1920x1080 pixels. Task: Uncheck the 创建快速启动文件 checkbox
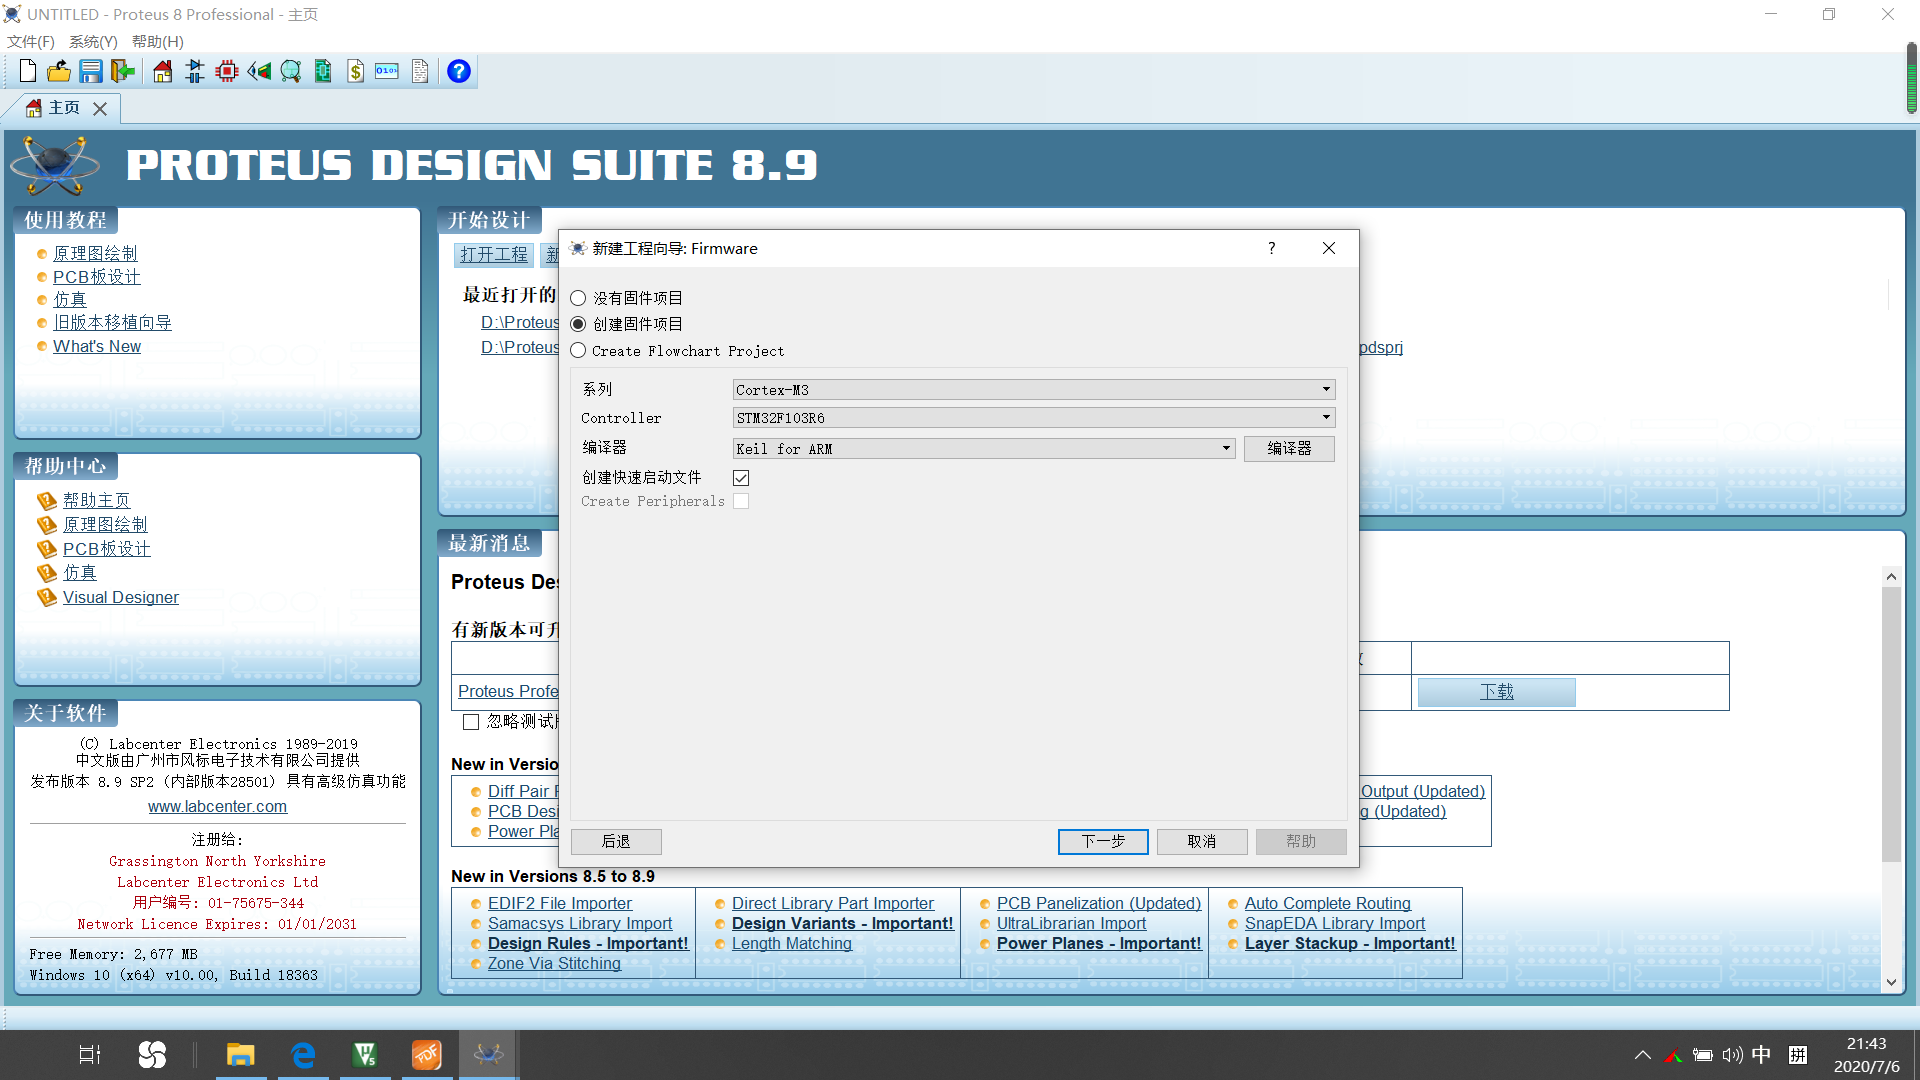[741, 478]
